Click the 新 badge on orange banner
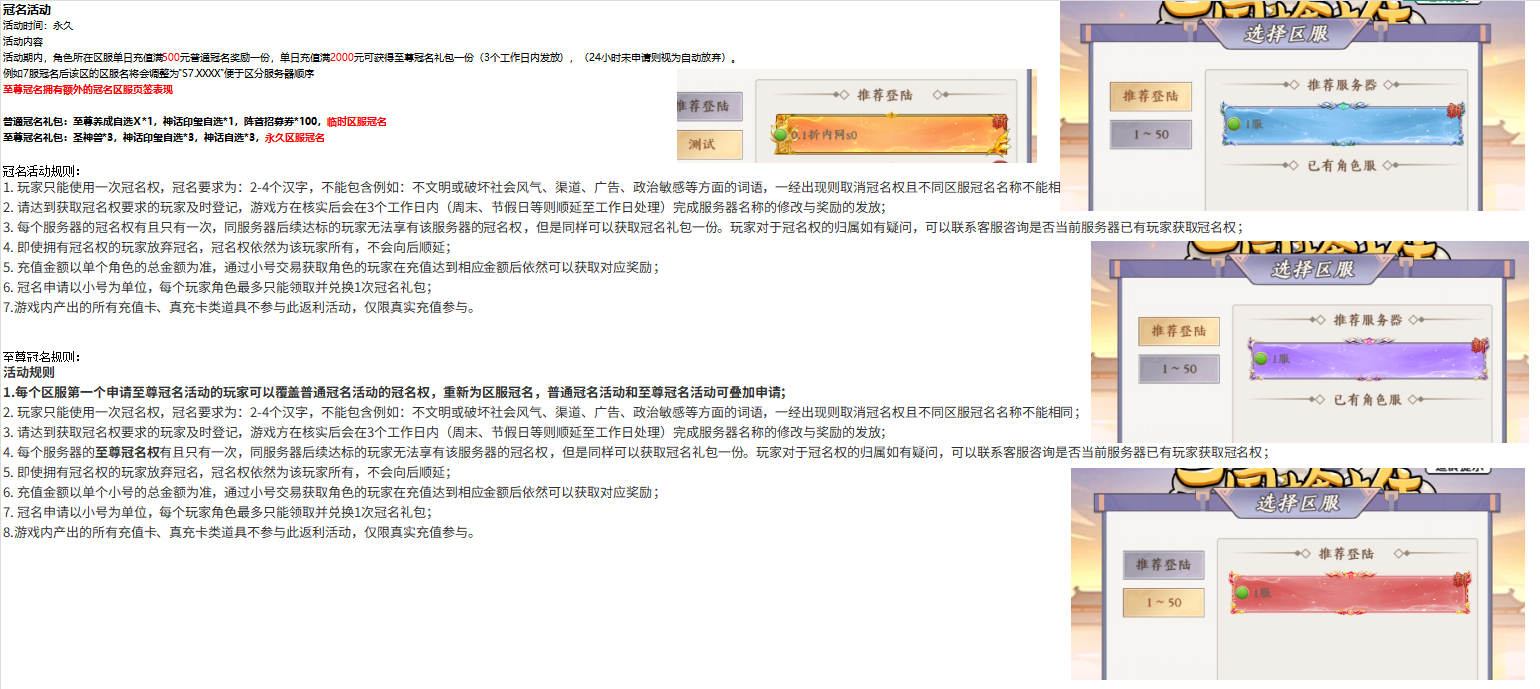1540x689 pixels. click(x=998, y=122)
